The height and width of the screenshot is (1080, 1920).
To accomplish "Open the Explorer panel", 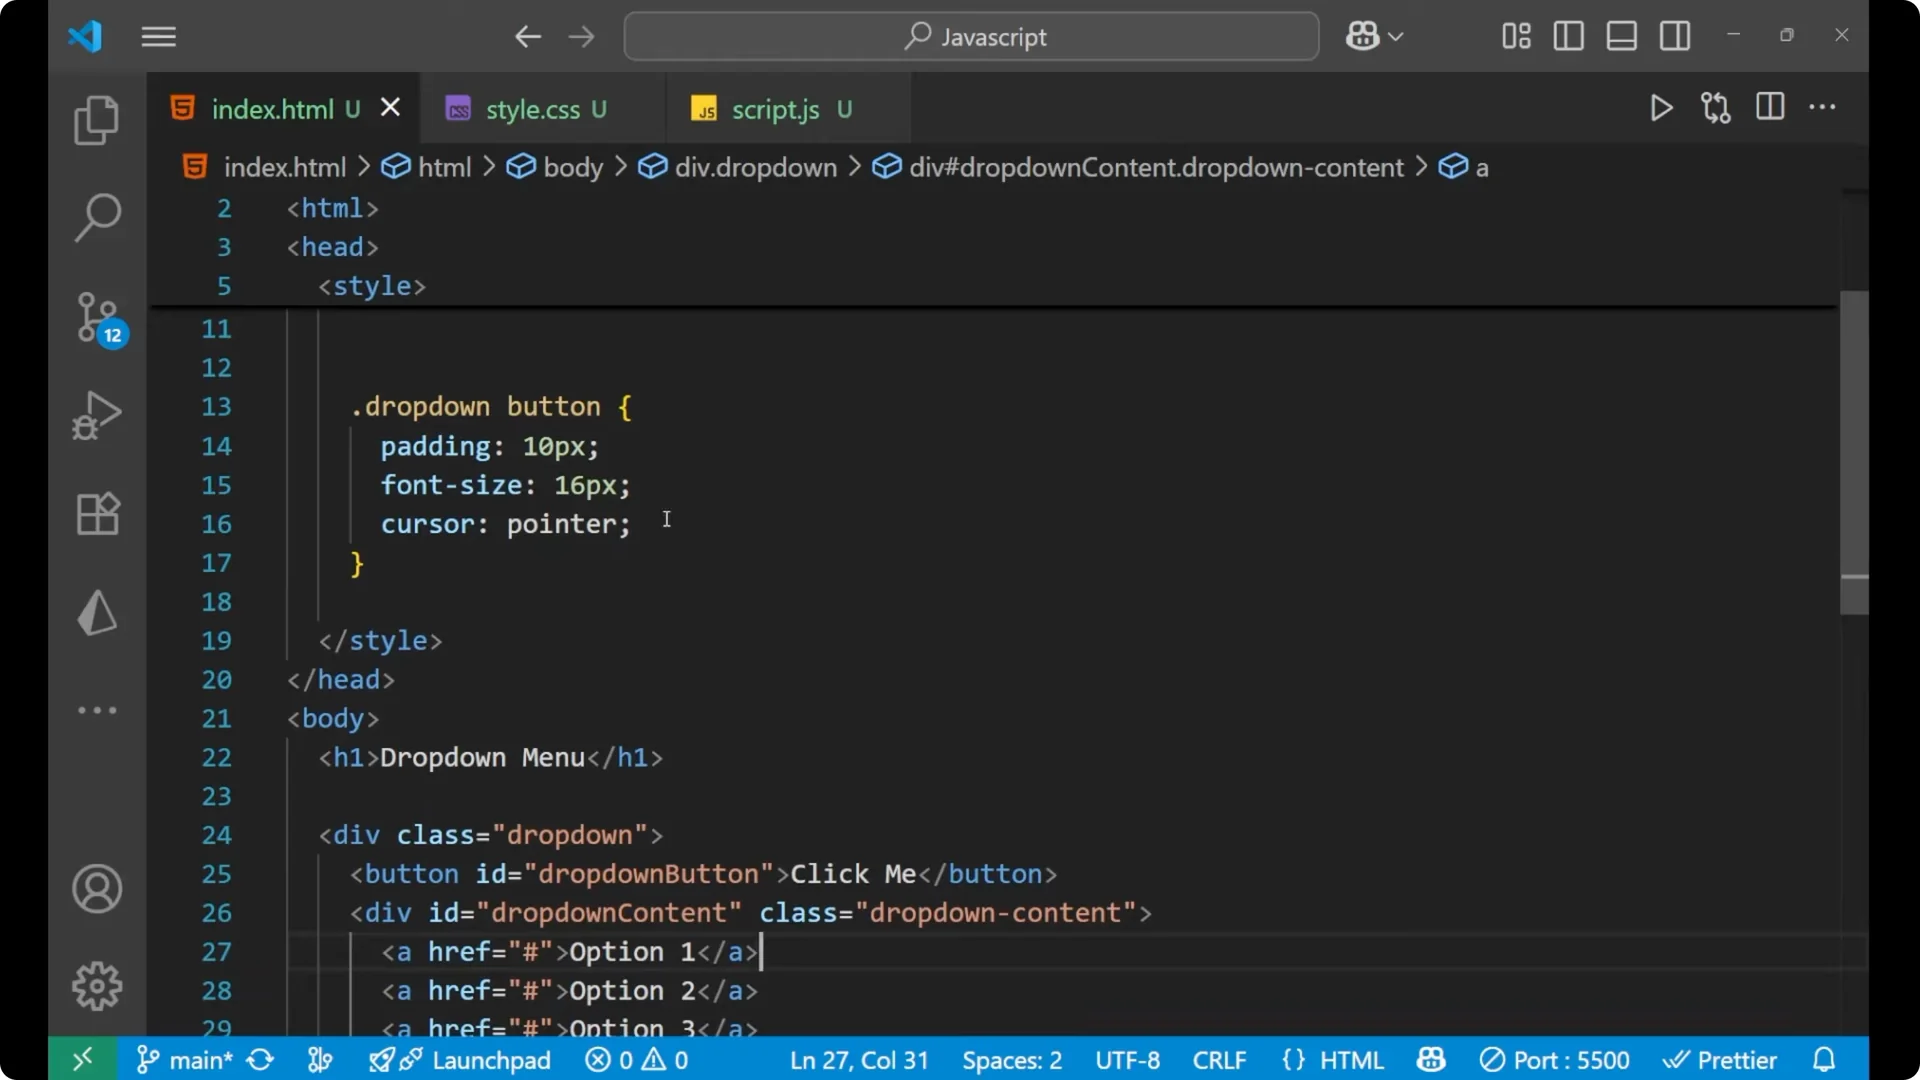I will pyautogui.click(x=96, y=119).
